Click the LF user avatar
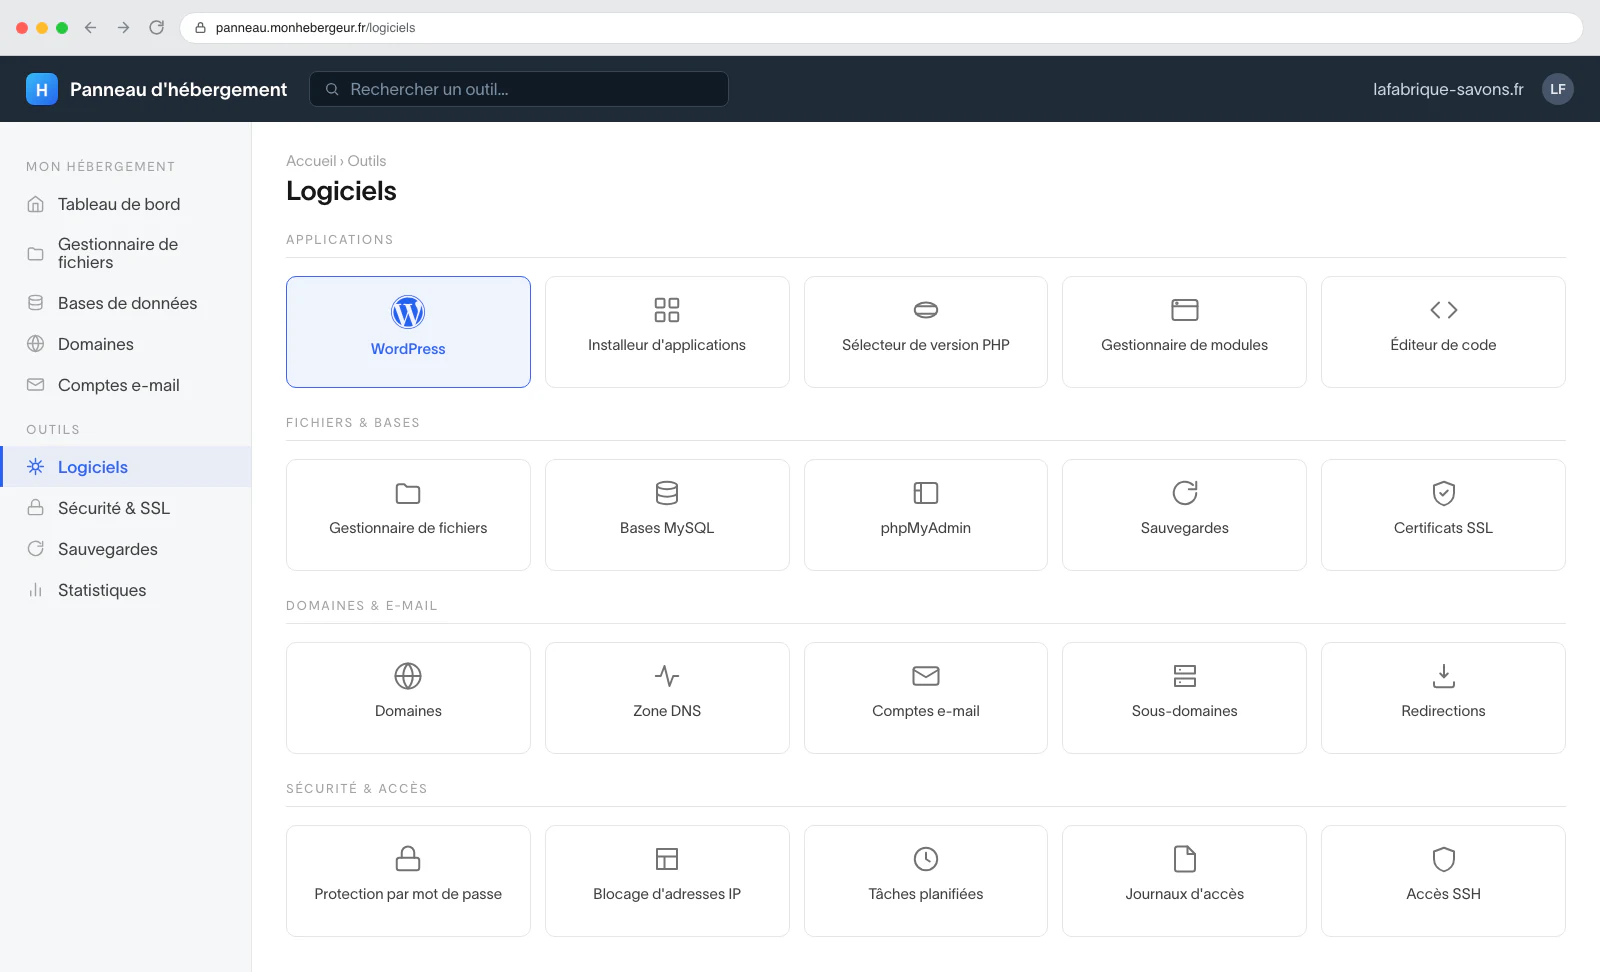This screenshot has width=1600, height=972. (x=1557, y=89)
